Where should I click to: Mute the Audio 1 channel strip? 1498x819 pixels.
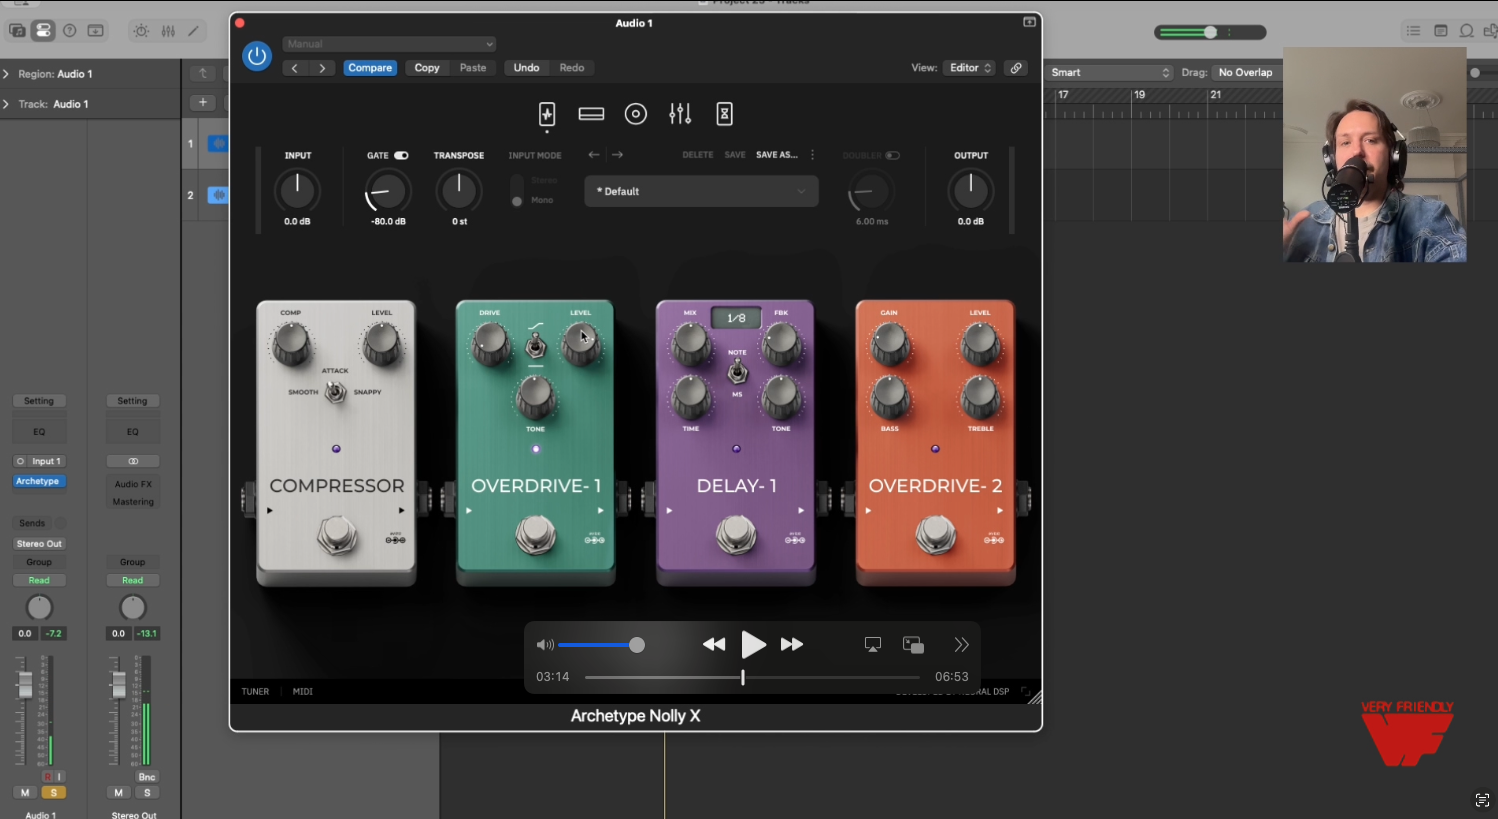[26, 792]
